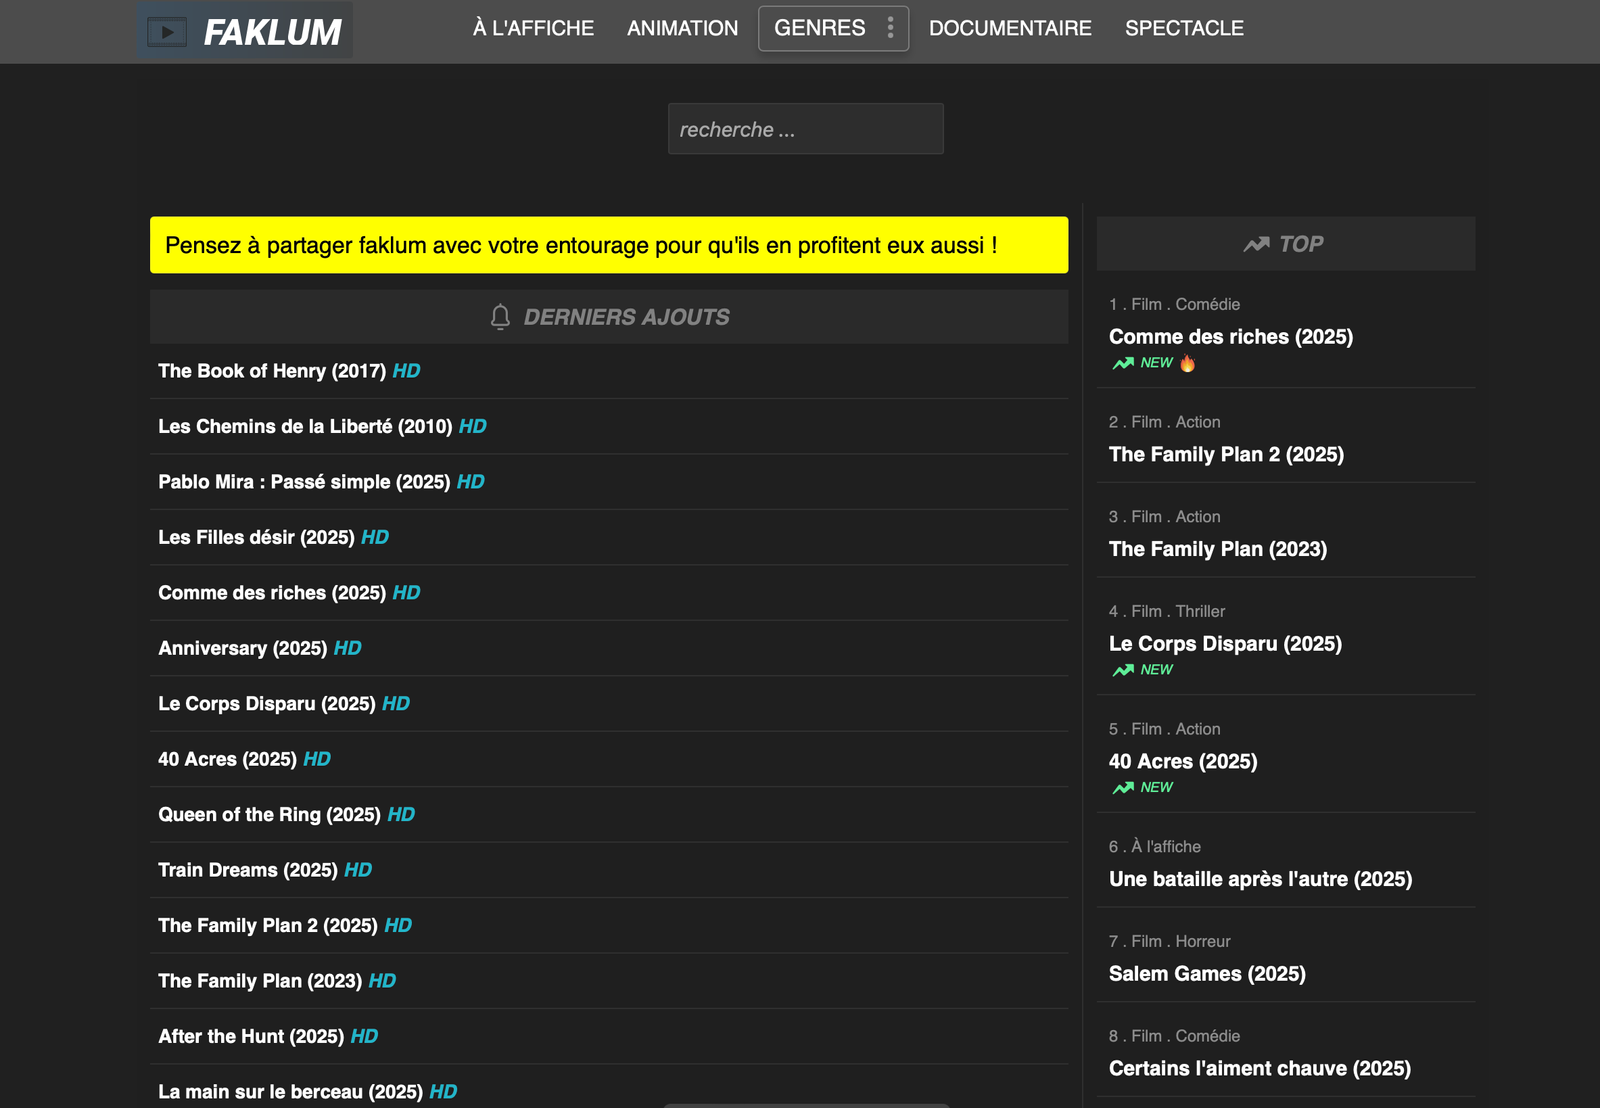Click the flame icon under Comme des riches
Image resolution: width=1600 pixels, height=1108 pixels.
(x=1187, y=363)
